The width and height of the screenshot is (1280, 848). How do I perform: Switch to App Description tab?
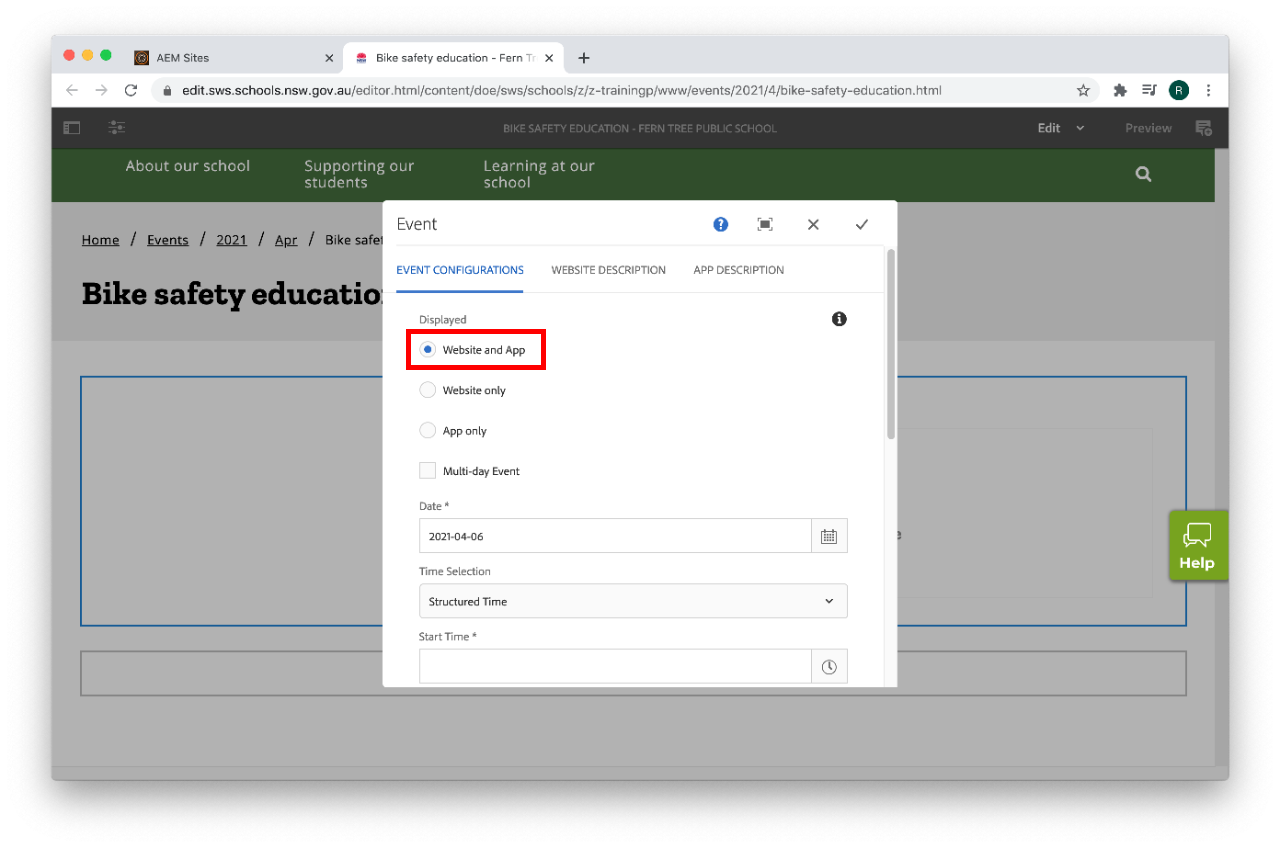(x=739, y=270)
